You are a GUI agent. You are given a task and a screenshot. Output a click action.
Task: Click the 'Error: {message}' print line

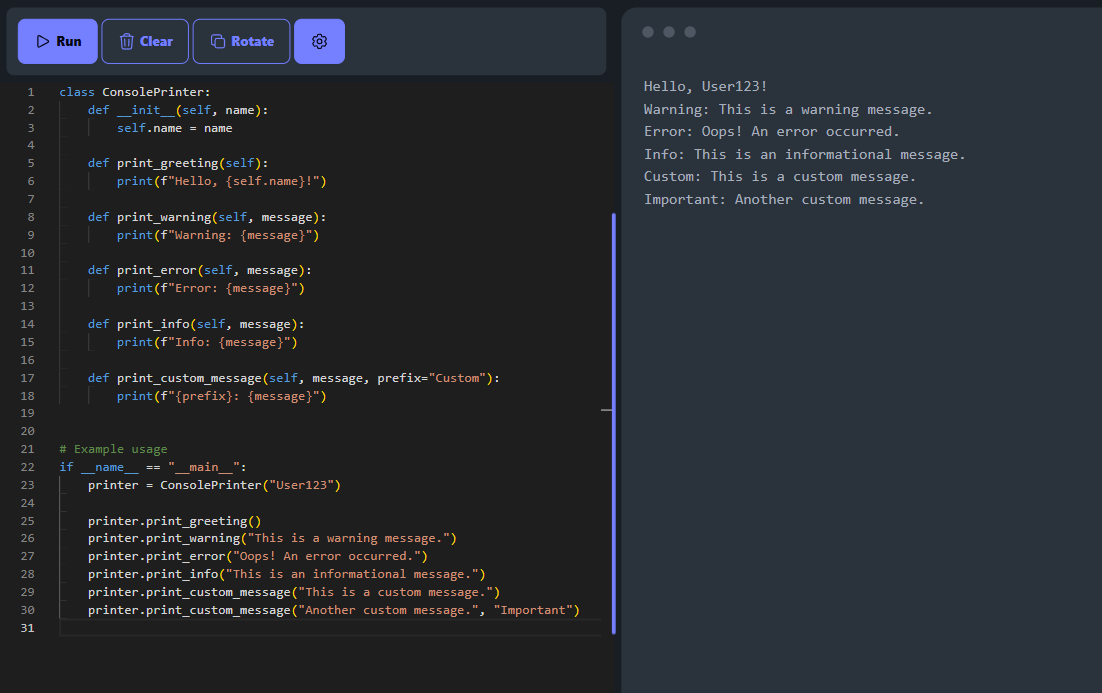pos(211,288)
